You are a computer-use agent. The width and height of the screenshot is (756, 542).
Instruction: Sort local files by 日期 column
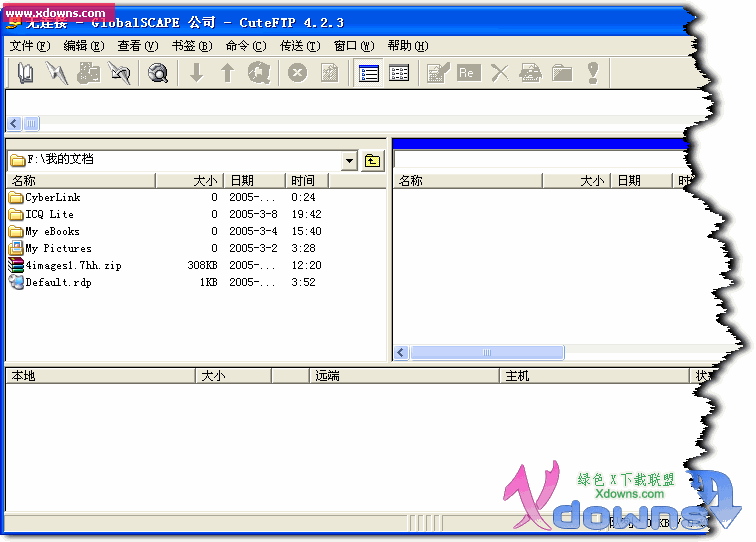click(255, 180)
